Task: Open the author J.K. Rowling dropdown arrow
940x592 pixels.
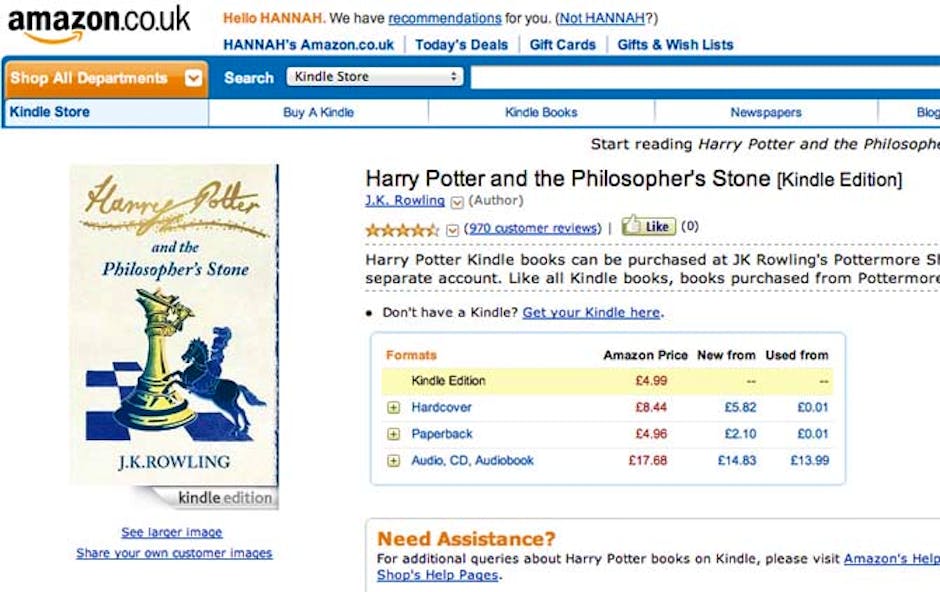Action: click(x=457, y=202)
